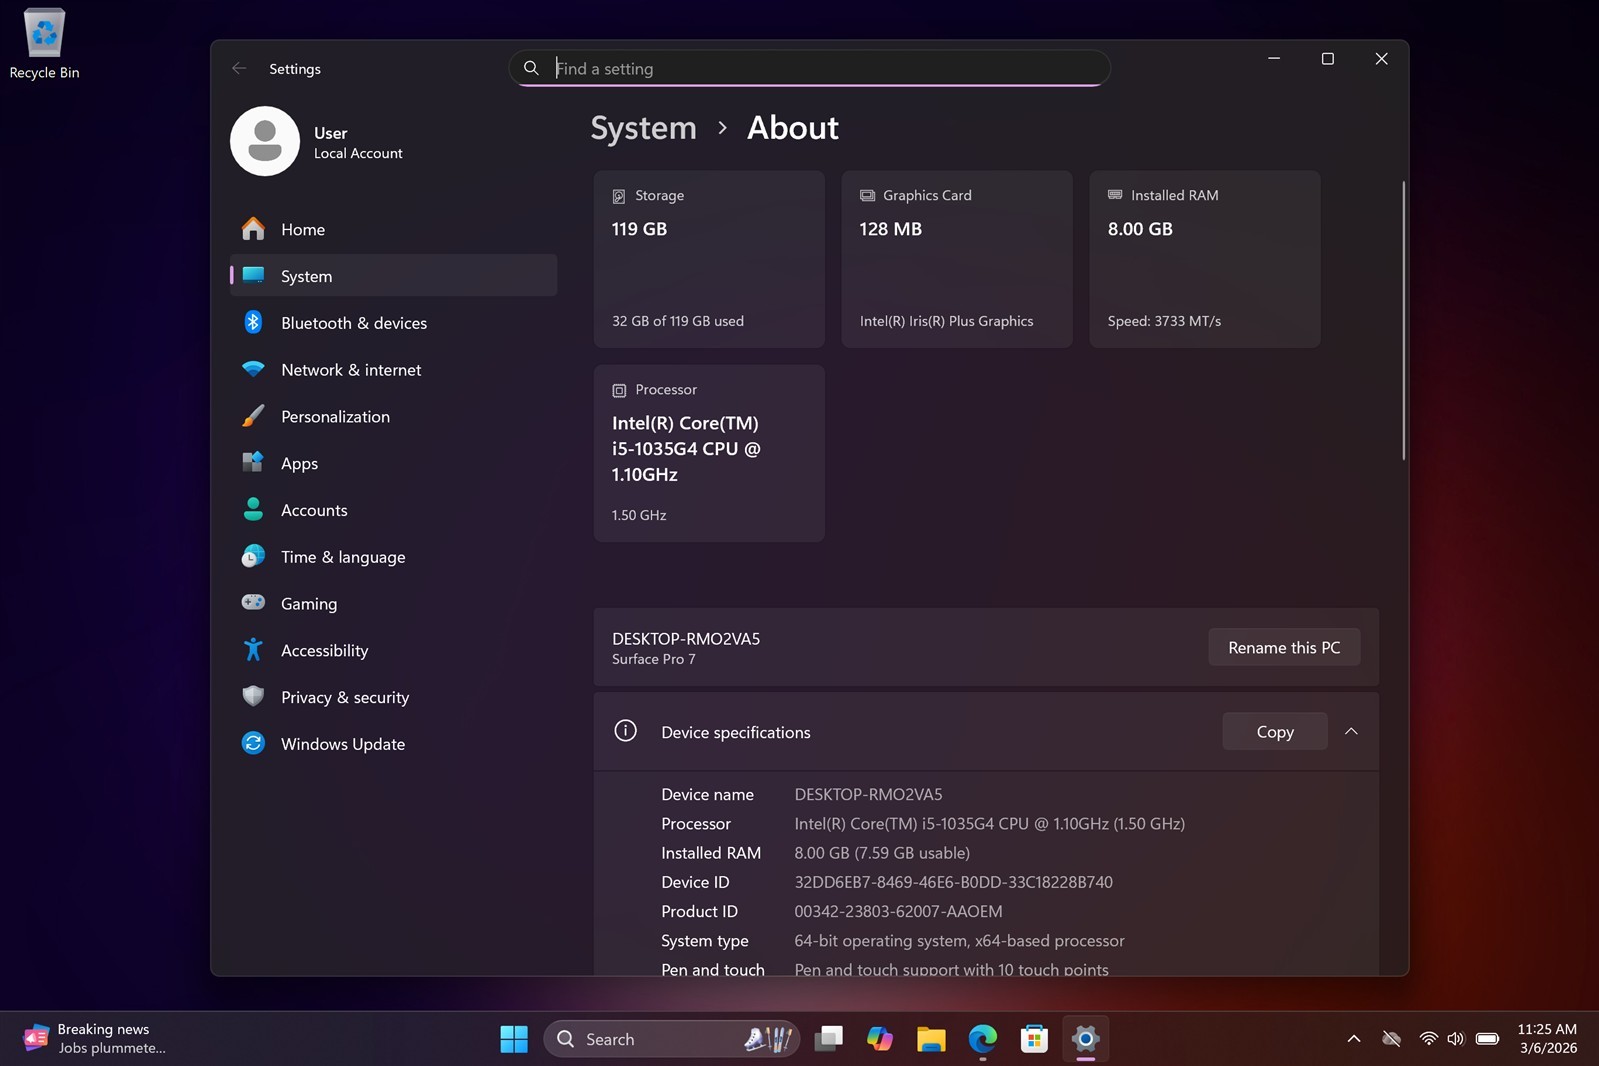Launch Copilot from the taskbar
The width and height of the screenshot is (1599, 1066).
click(880, 1039)
